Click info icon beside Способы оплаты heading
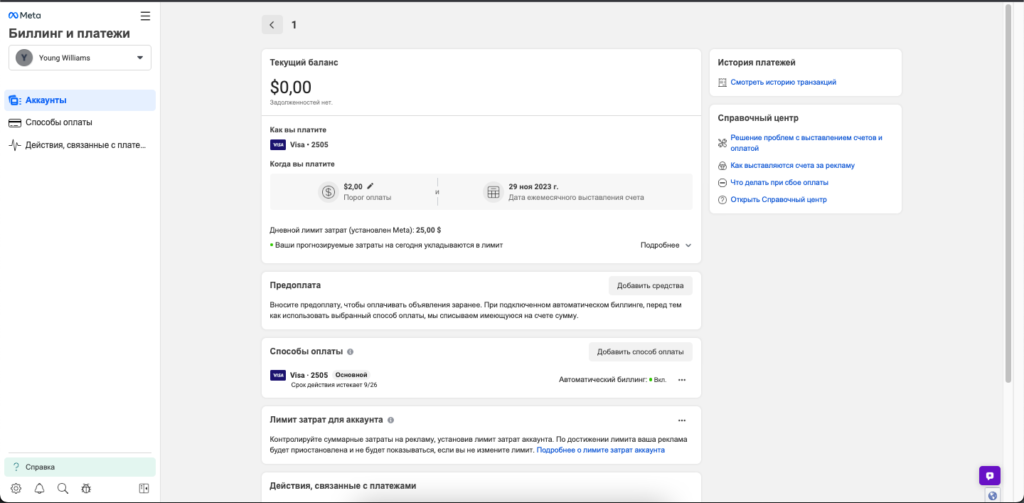Image resolution: width=1024 pixels, height=503 pixels. (x=350, y=351)
